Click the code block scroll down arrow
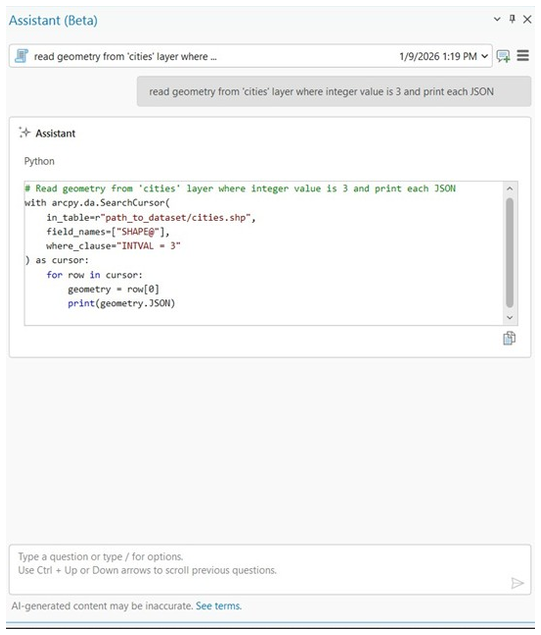The image size is (541, 635). point(510,318)
